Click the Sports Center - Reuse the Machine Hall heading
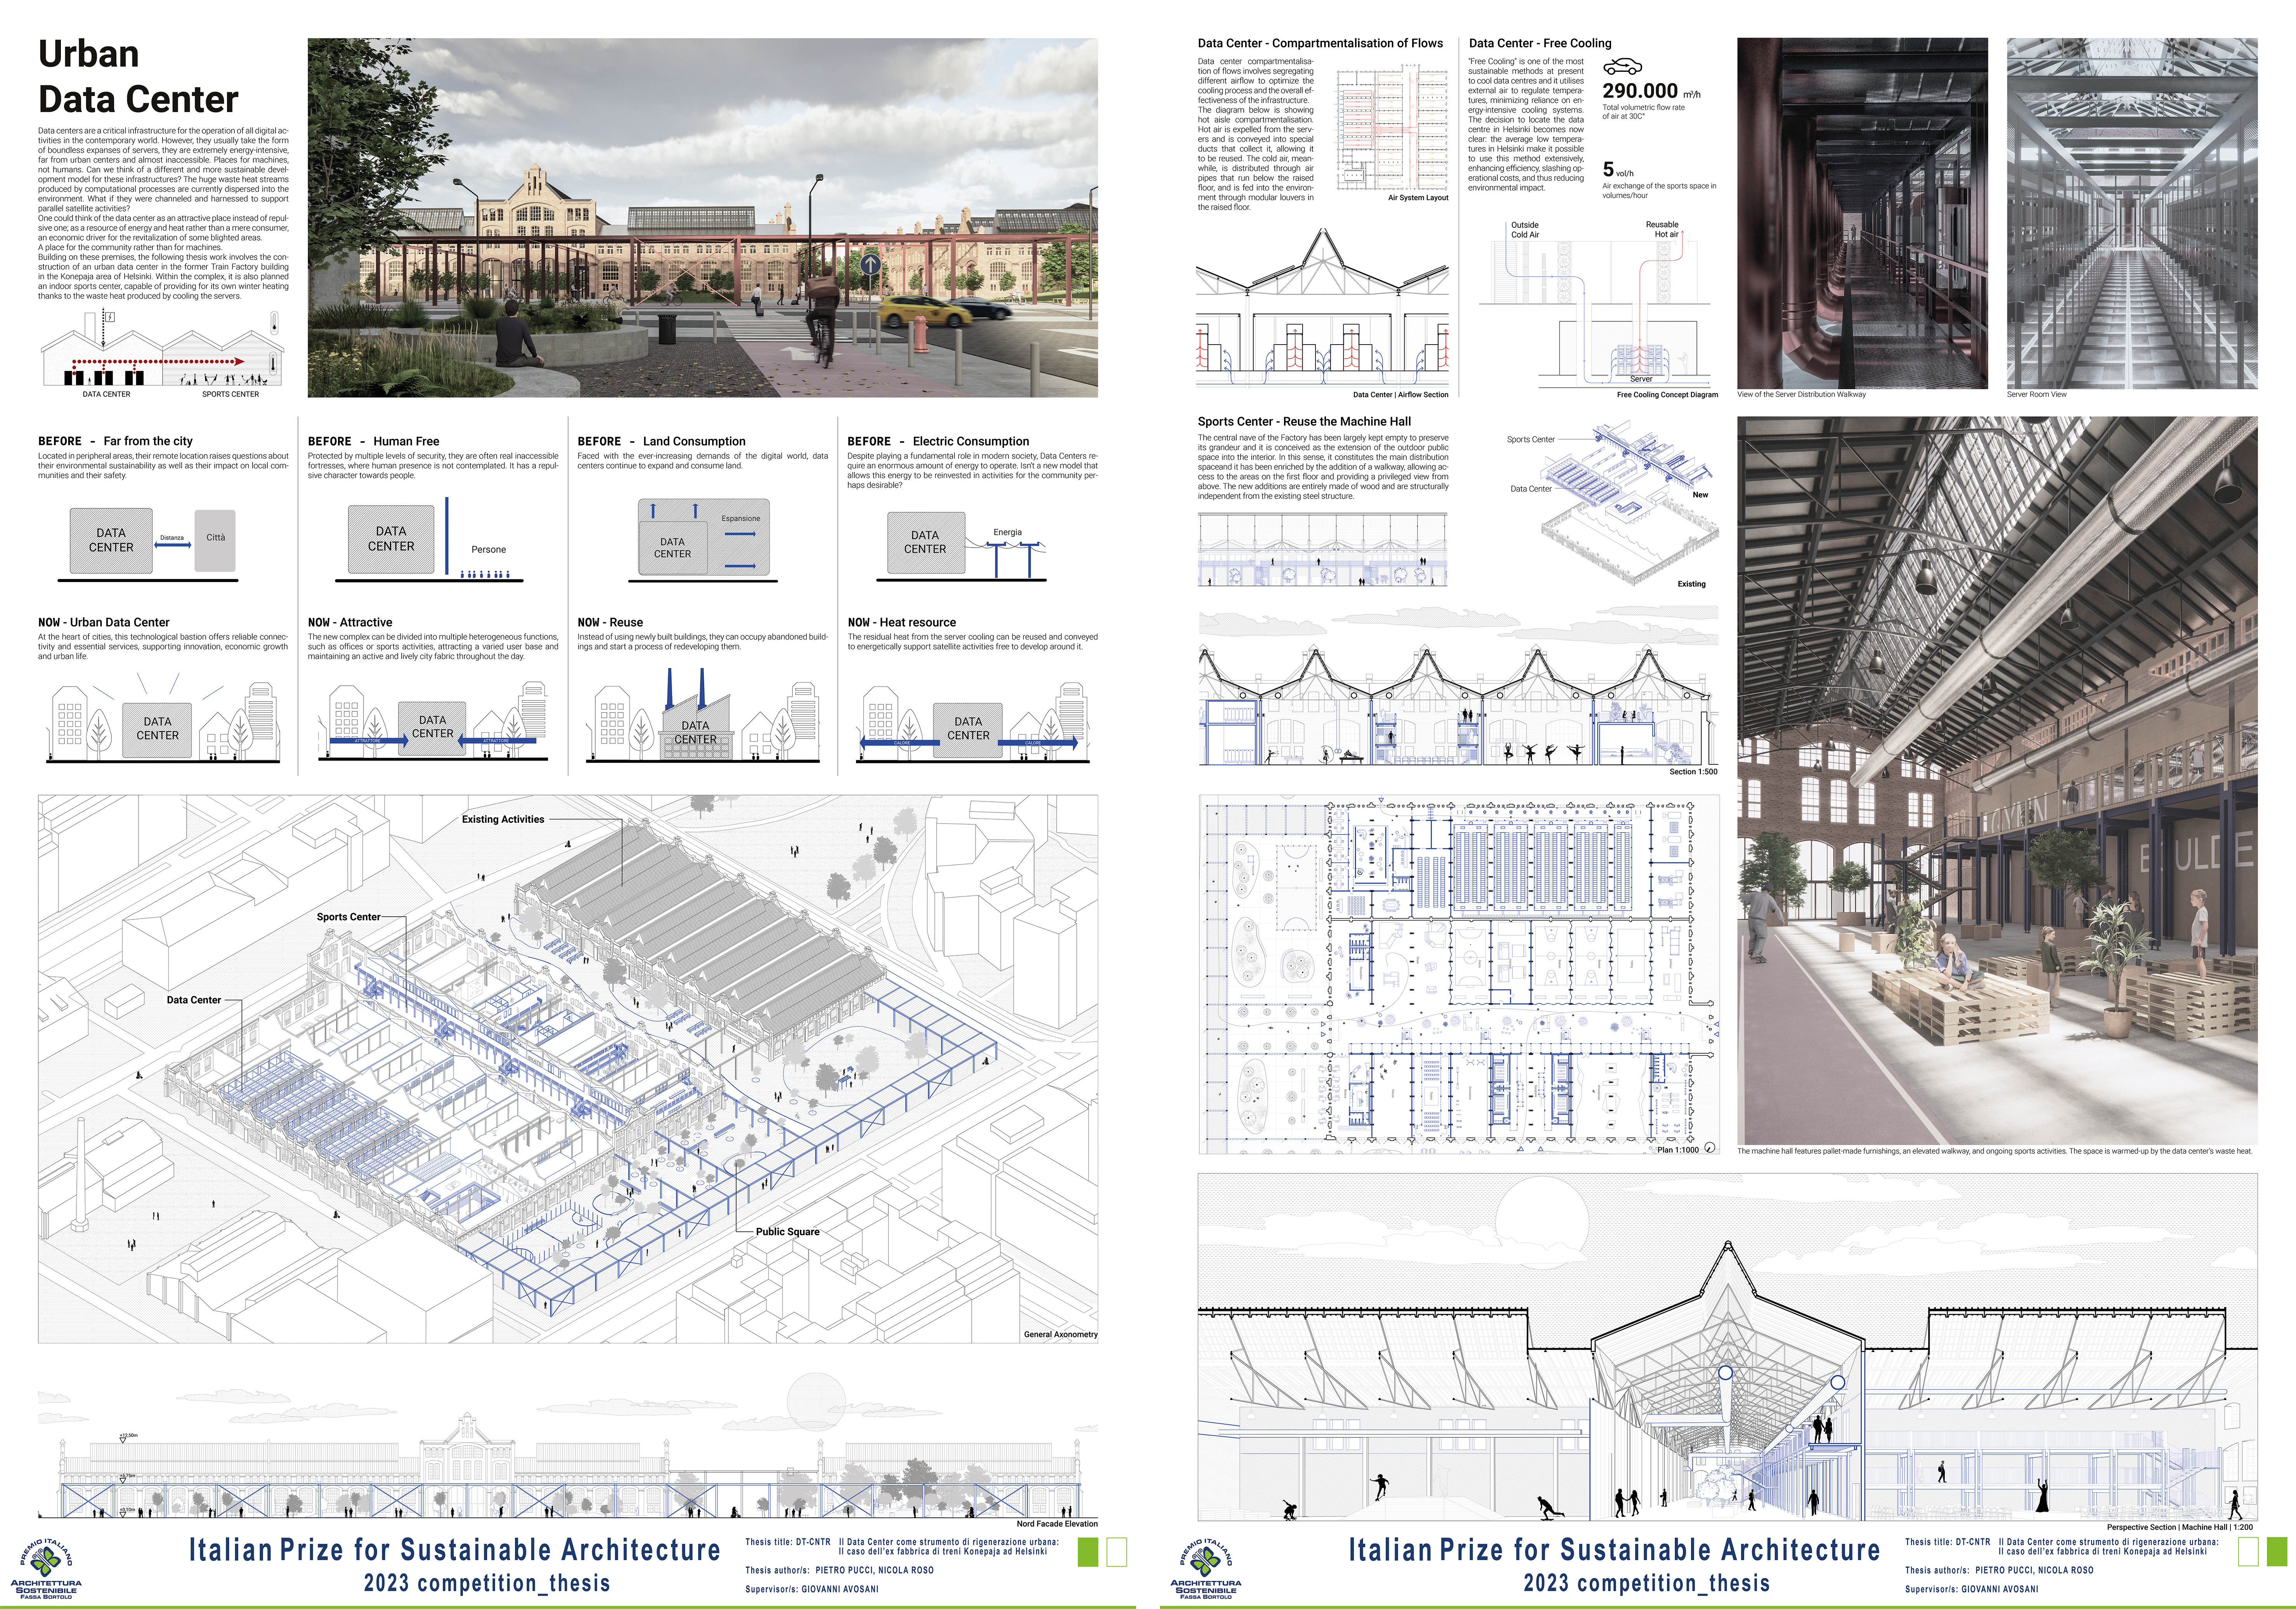 1304,421
